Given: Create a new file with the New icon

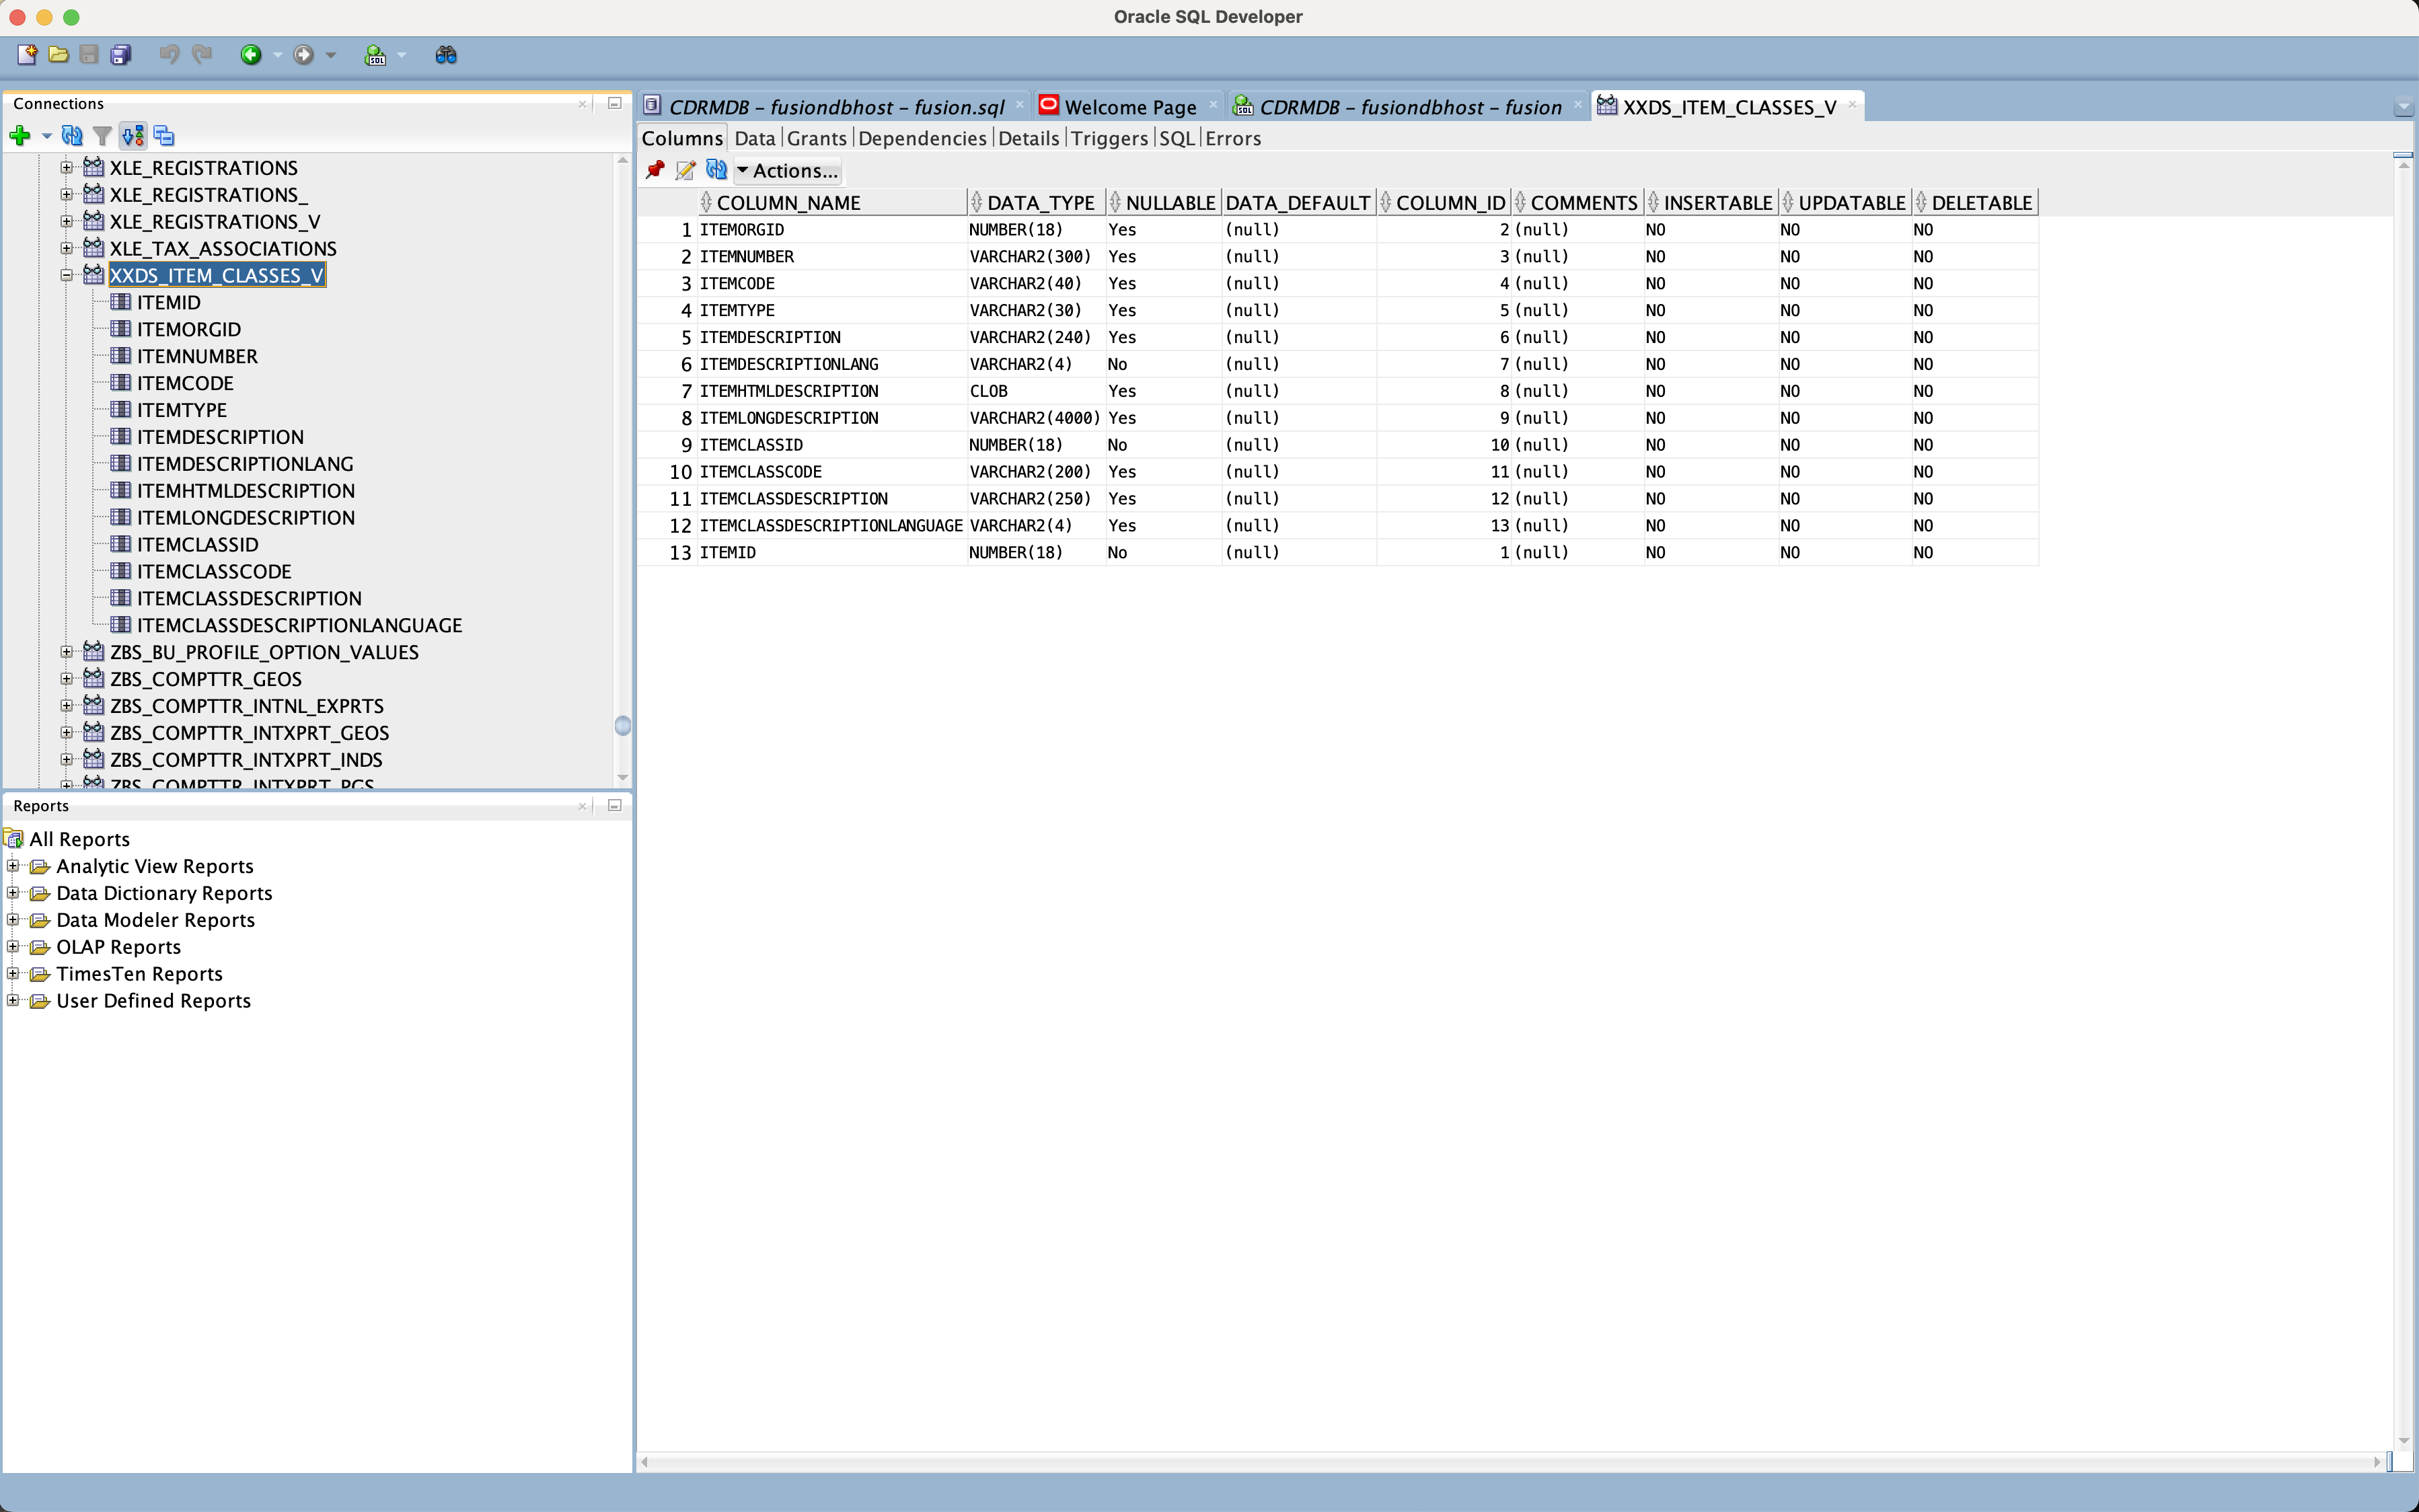Looking at the screenshot, I should tap(27, 55).
